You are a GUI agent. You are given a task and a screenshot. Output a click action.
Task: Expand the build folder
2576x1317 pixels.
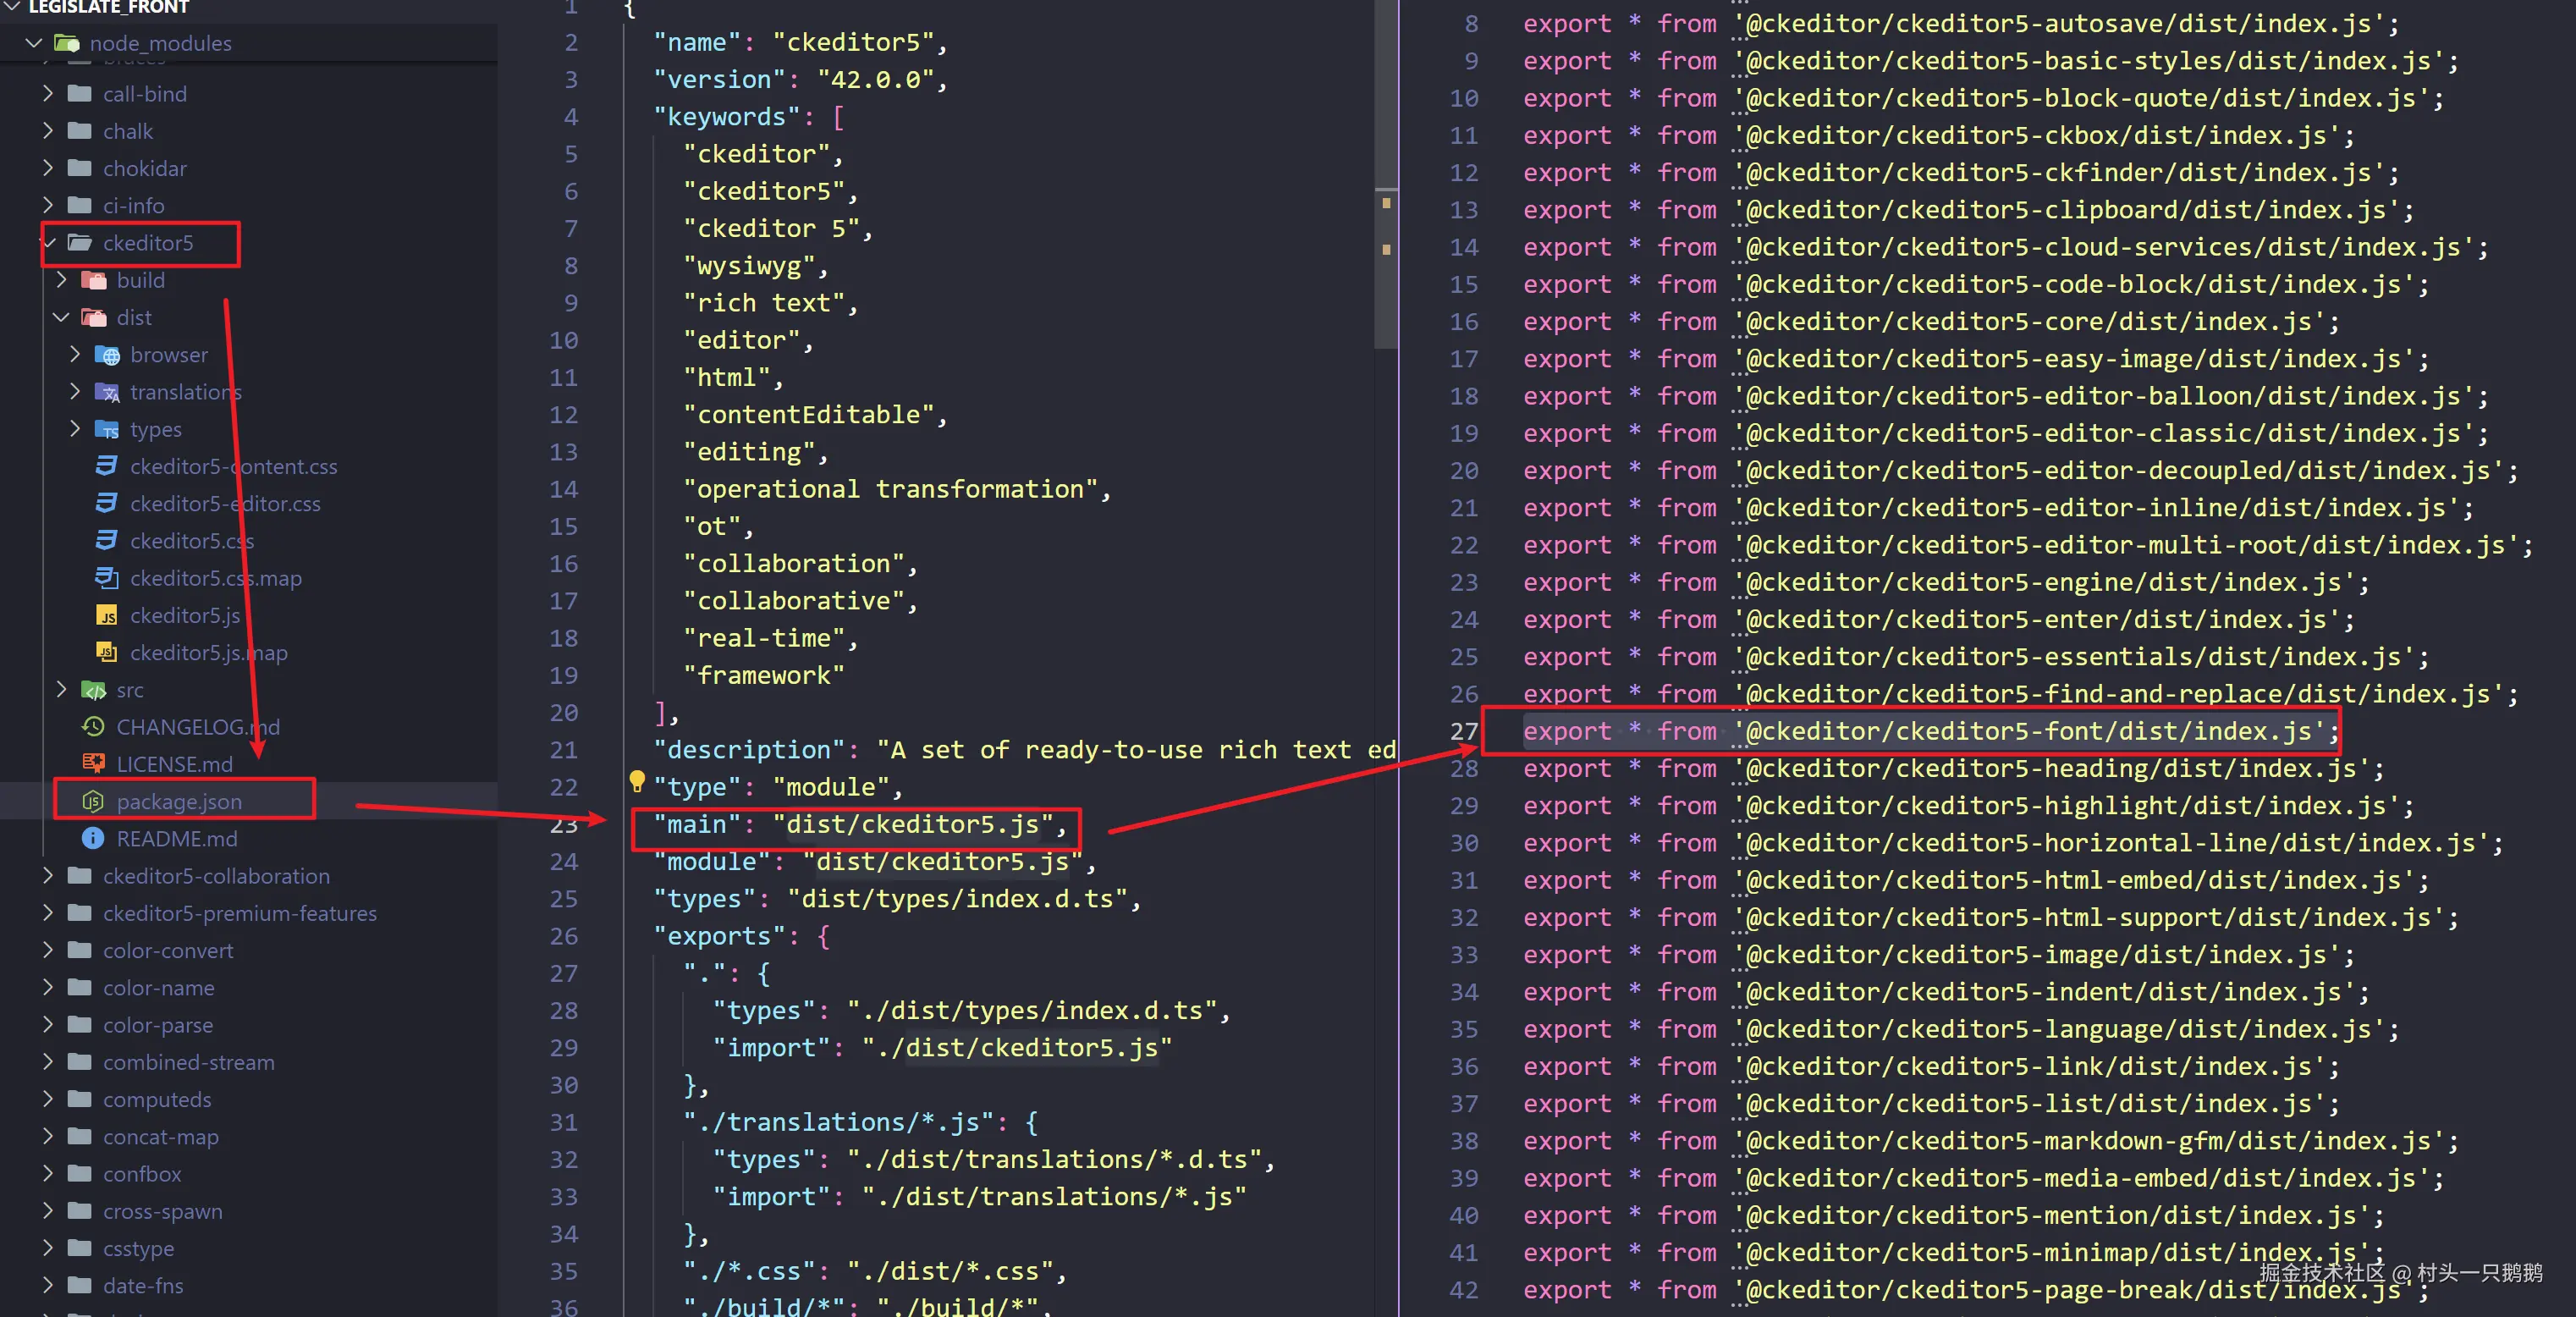(61, 280)
